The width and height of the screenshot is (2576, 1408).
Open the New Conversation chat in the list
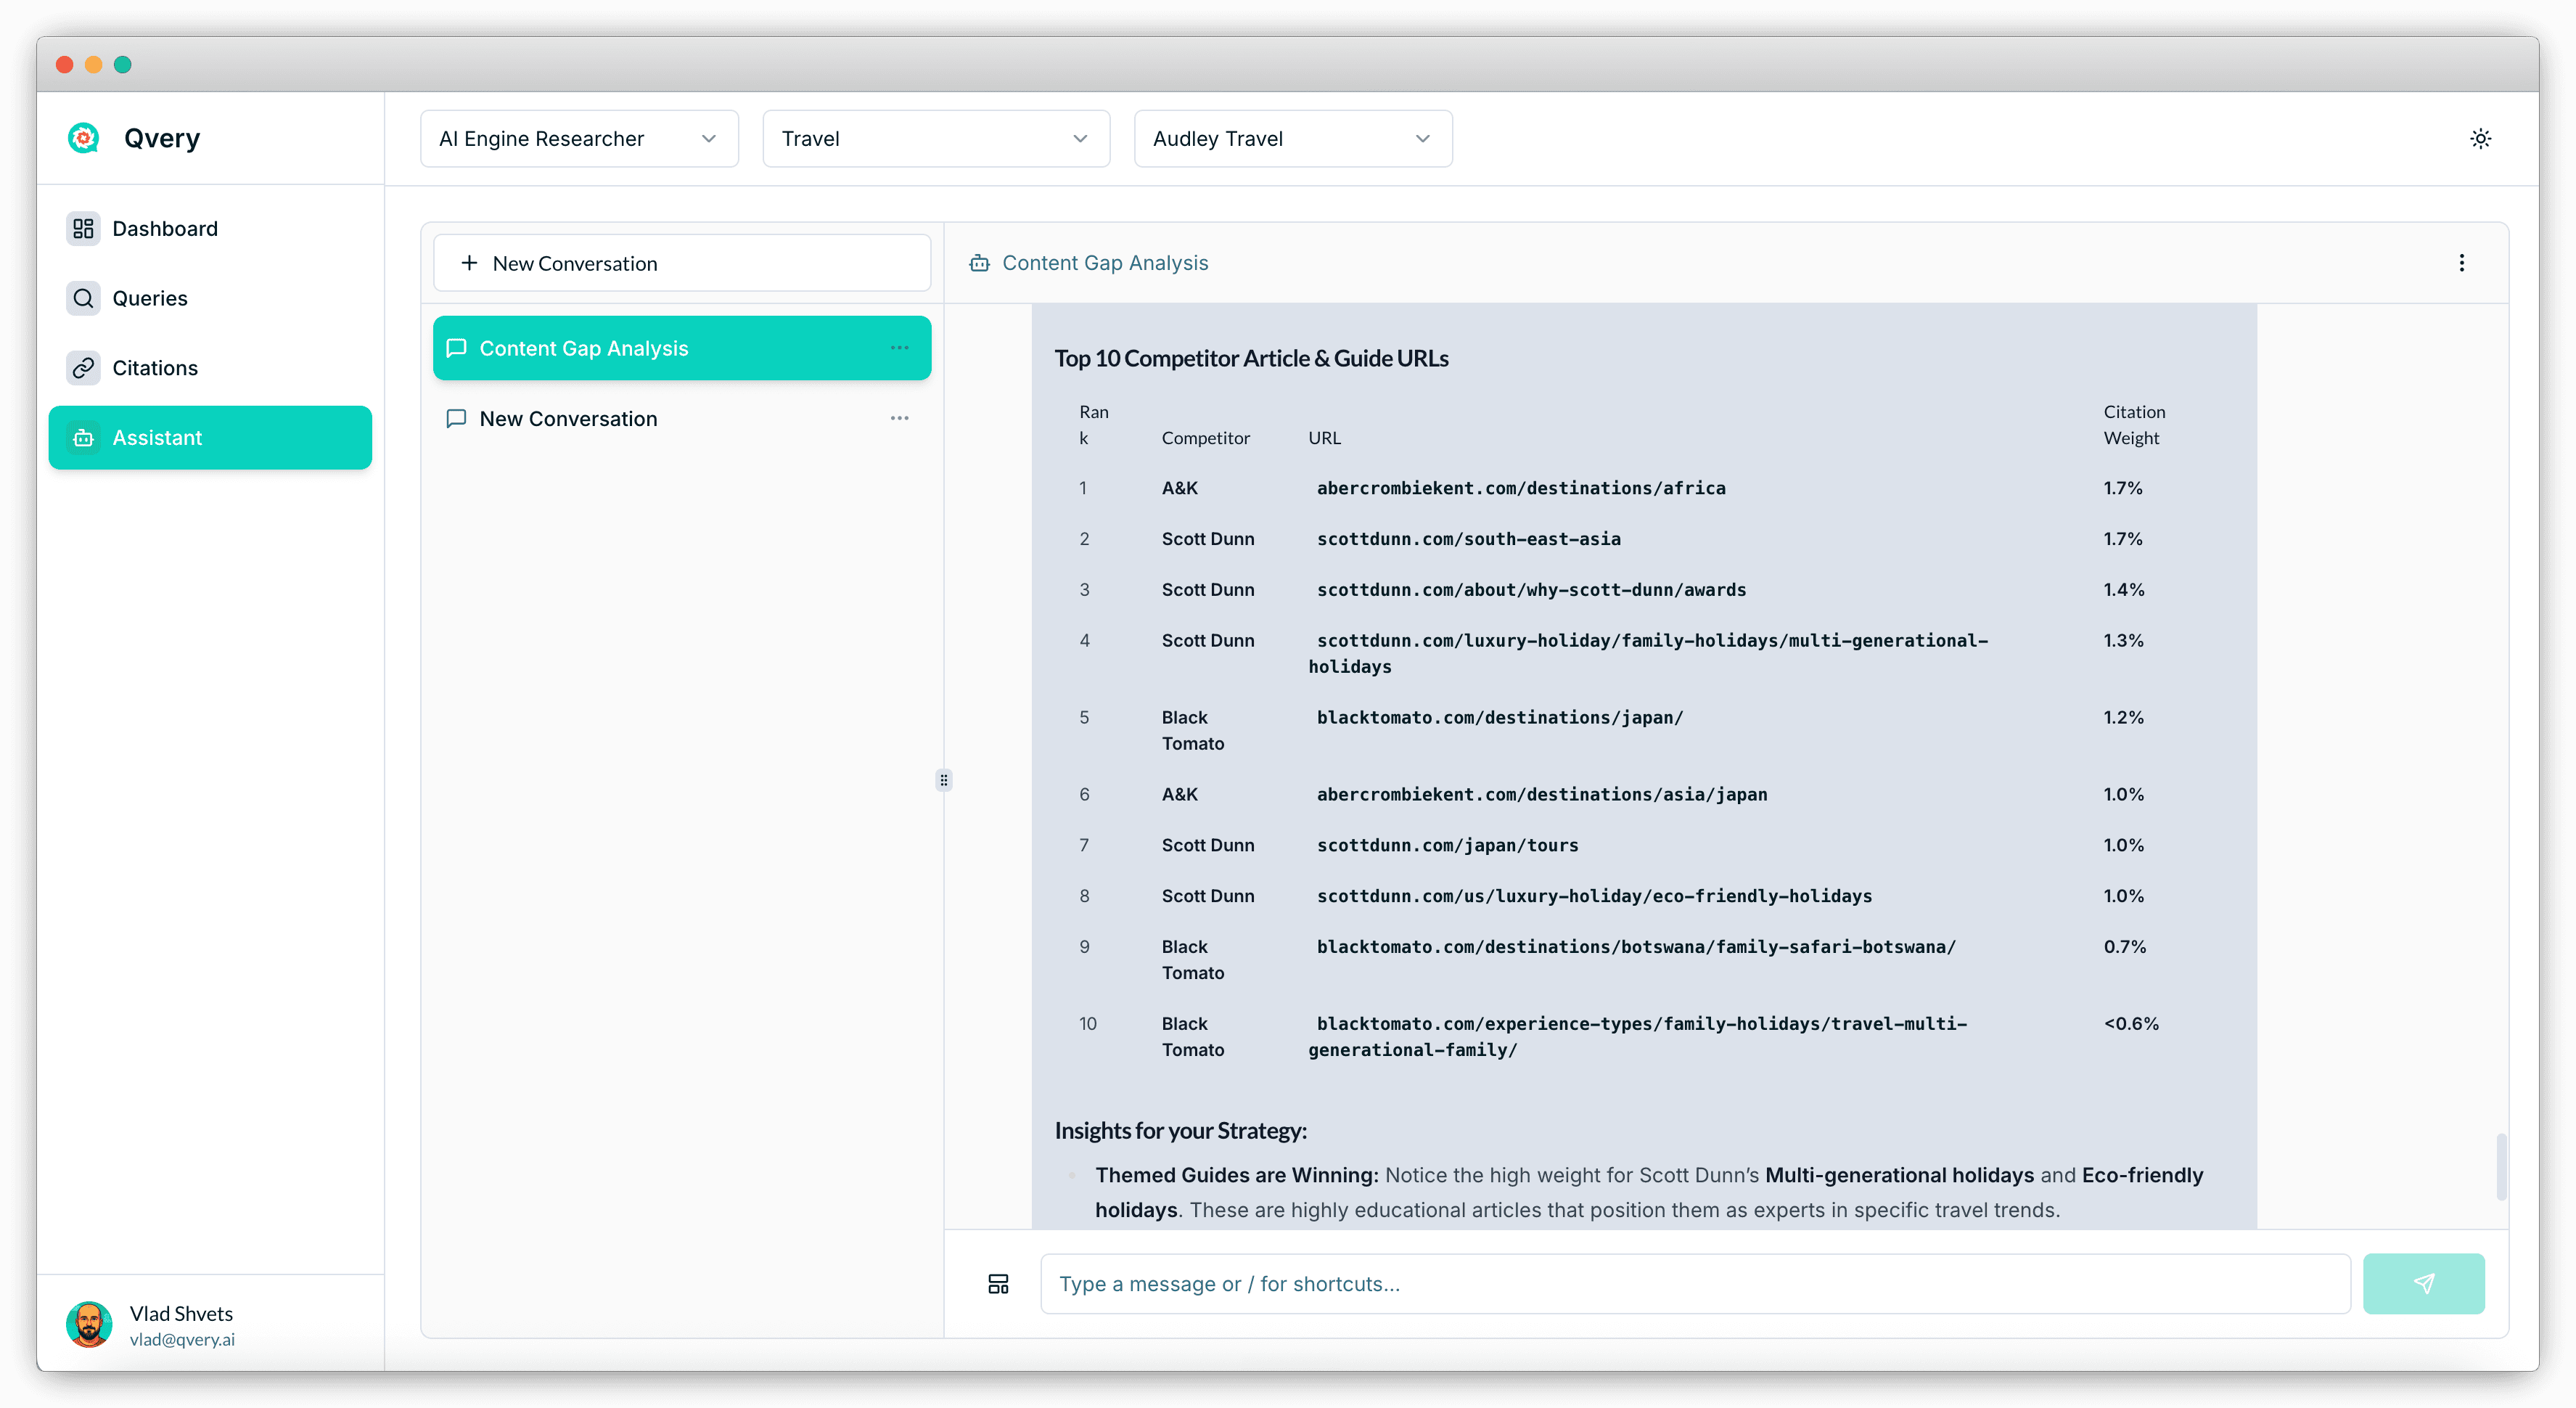682,419
